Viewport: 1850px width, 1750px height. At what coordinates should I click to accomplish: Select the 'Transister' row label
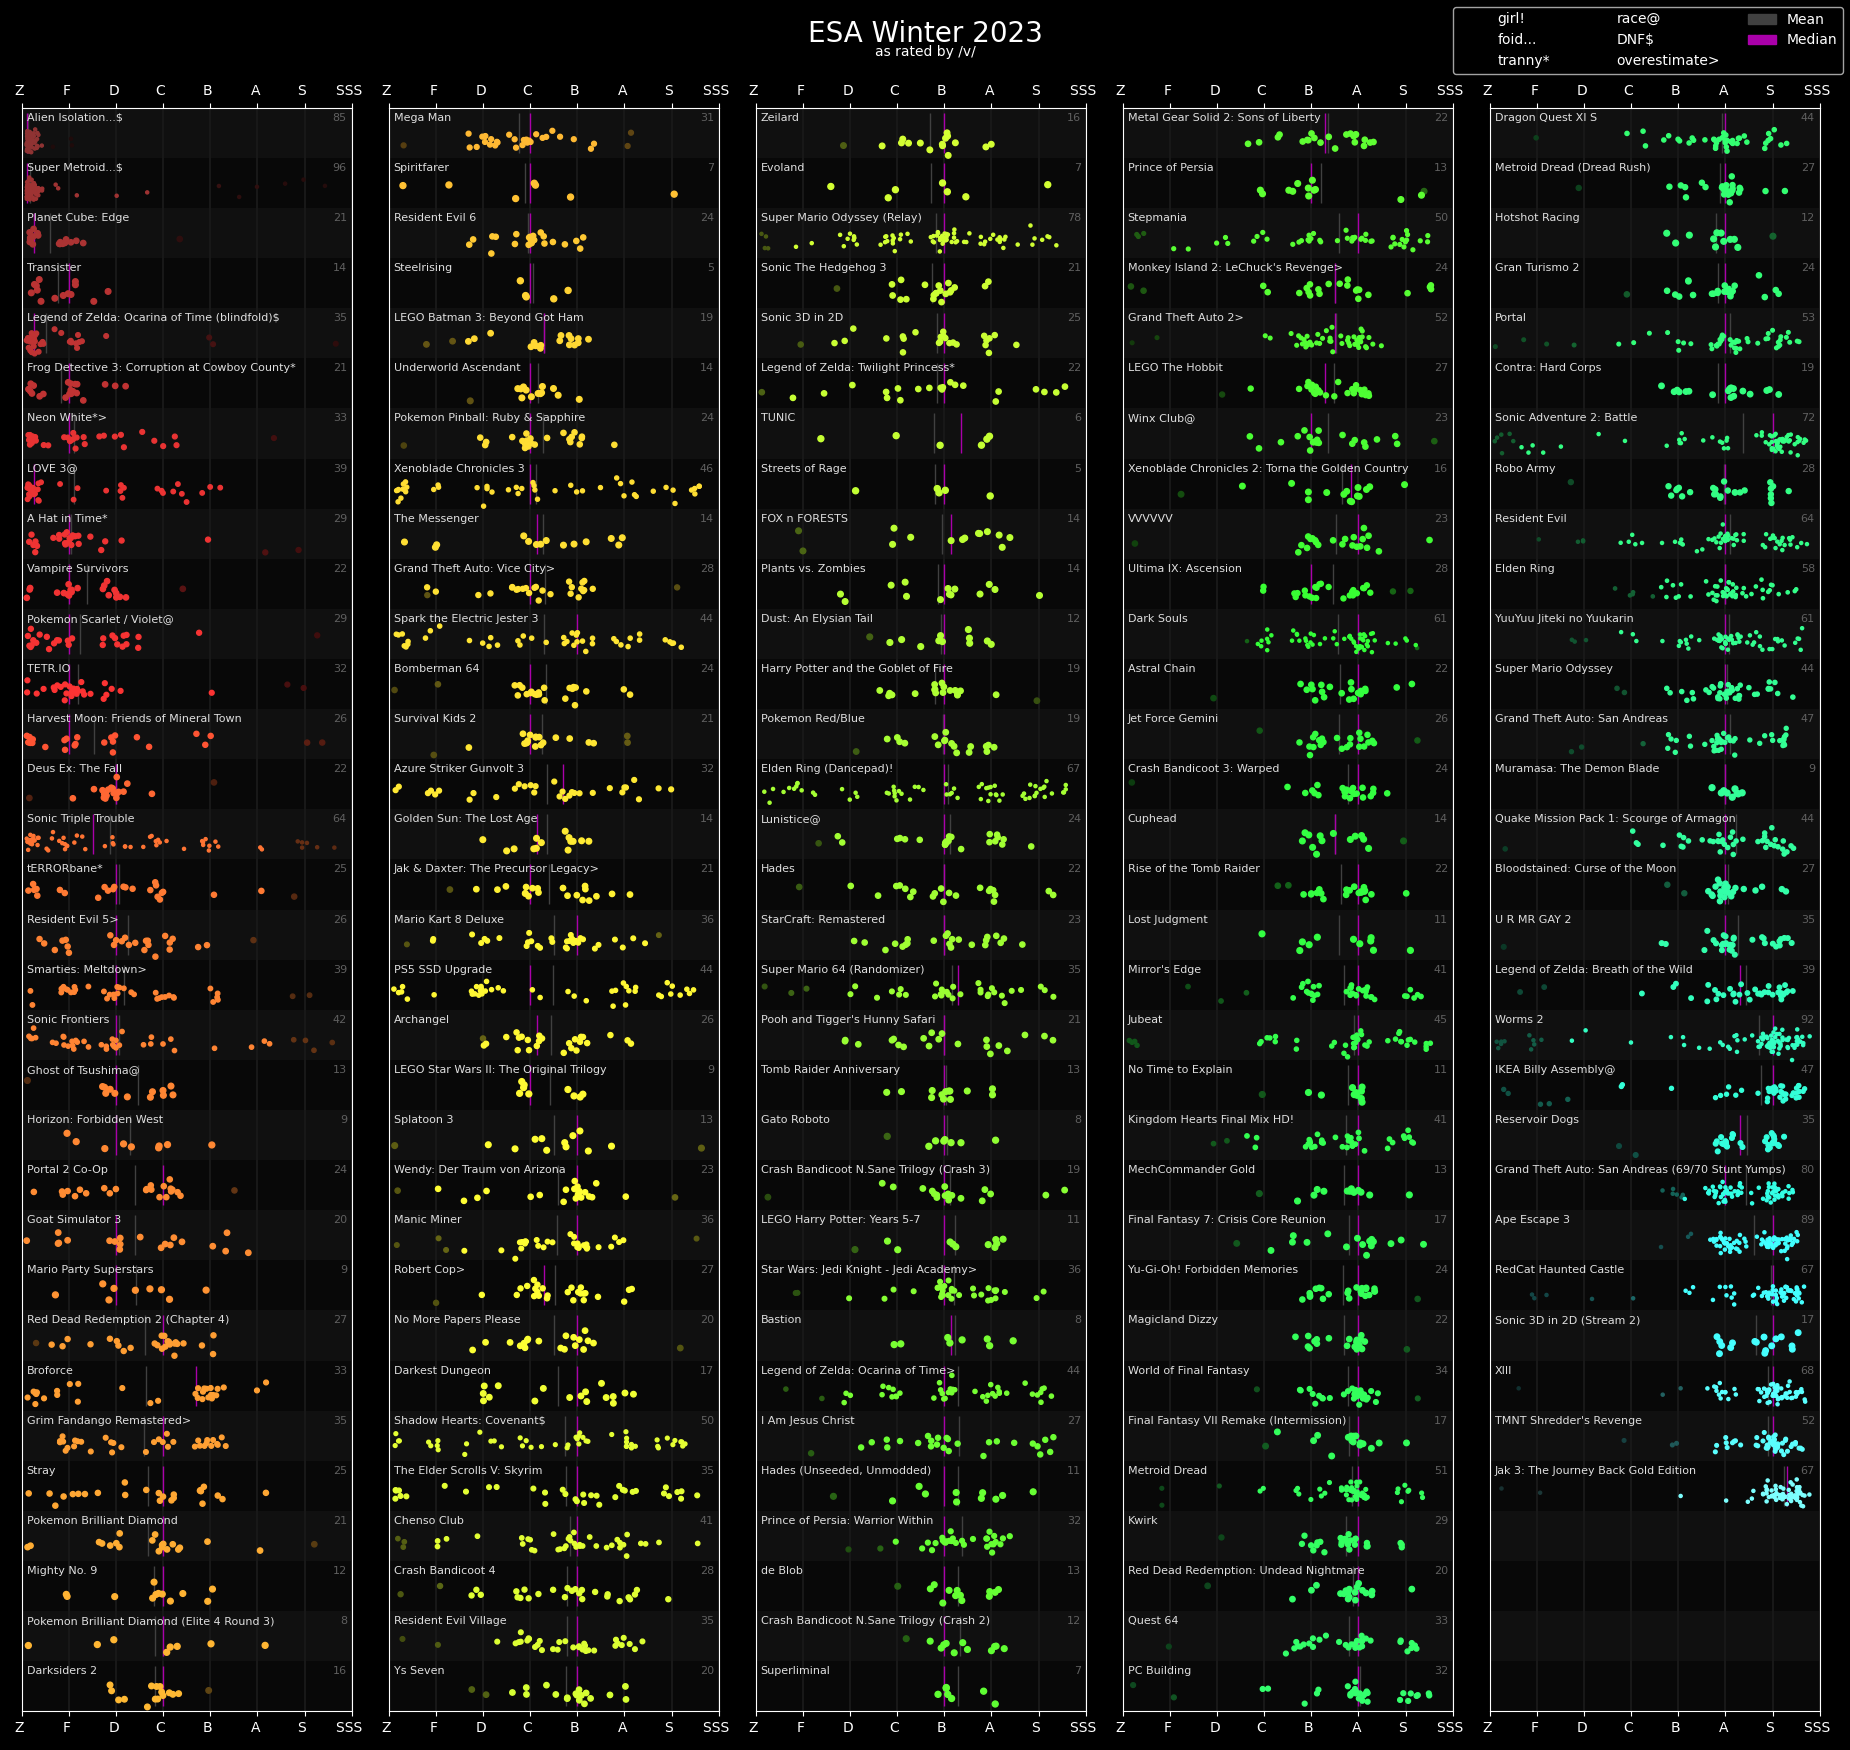pyautogui.click(x=54, y=268)
